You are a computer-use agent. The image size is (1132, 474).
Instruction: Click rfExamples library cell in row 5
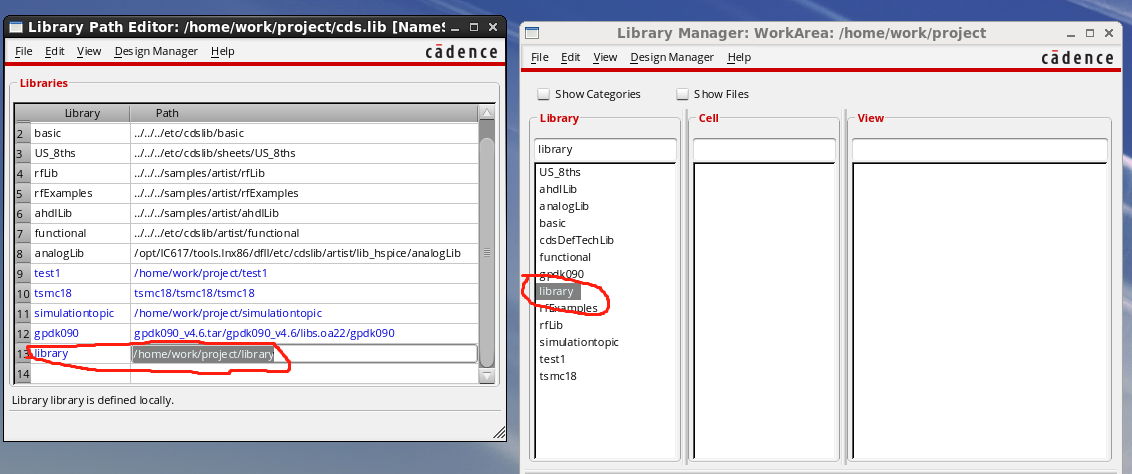[79, 193]
